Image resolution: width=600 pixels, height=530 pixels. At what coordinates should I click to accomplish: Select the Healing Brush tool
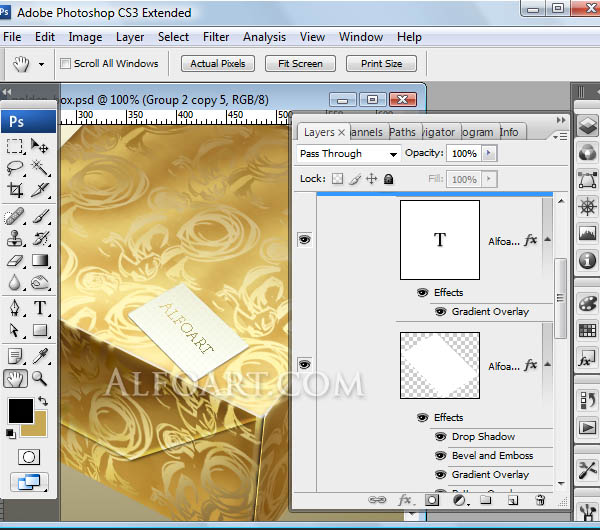pyautogui.click(x=15, y=217)
